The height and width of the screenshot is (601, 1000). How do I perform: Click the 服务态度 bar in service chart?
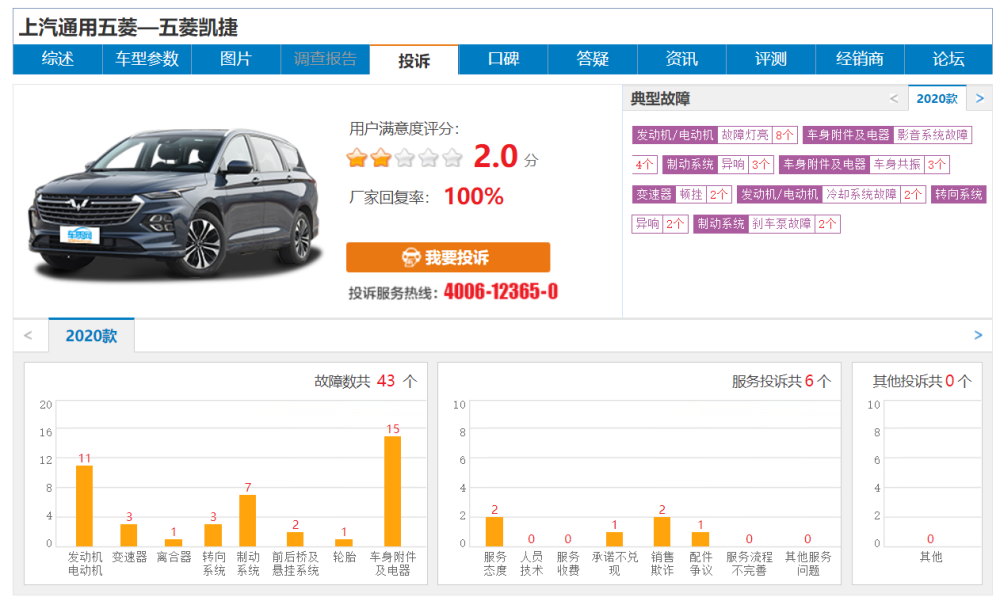[494, 531]
